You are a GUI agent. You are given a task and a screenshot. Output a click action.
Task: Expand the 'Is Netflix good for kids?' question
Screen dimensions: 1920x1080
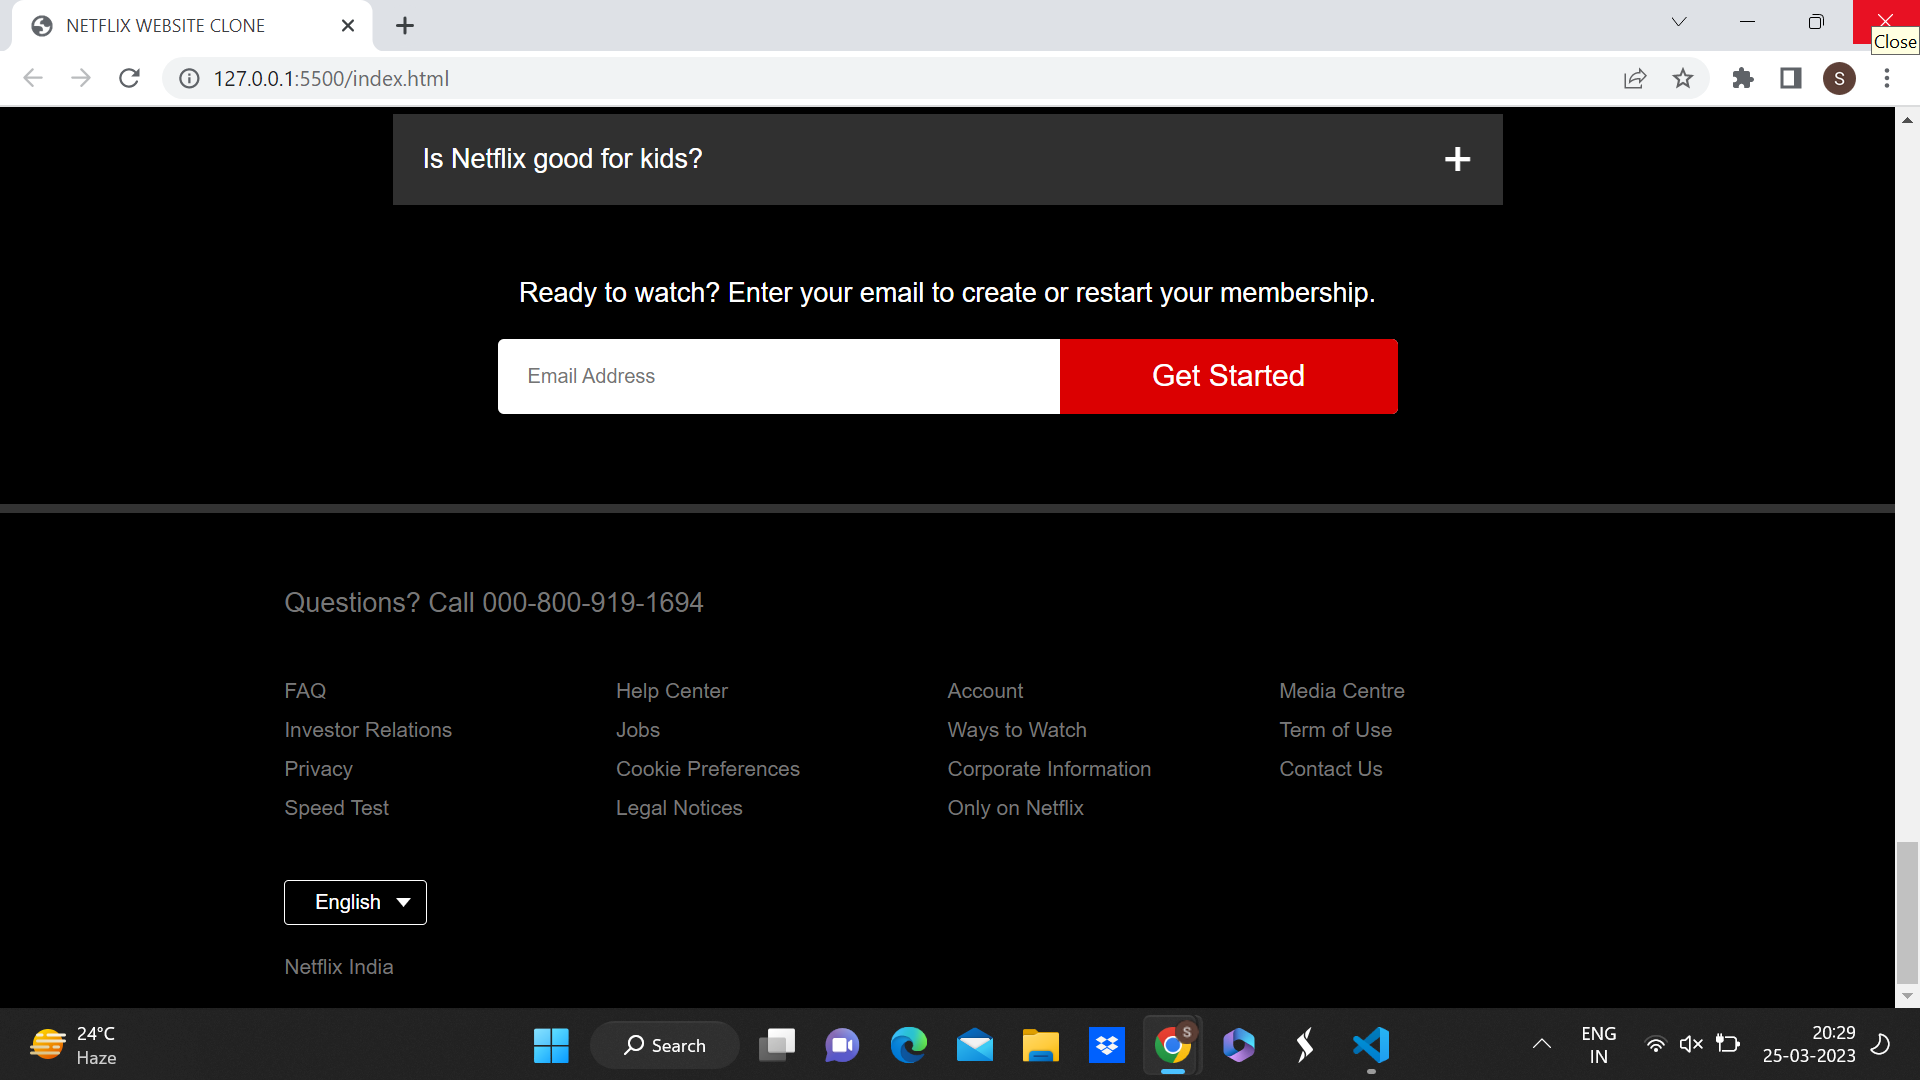1457,158
